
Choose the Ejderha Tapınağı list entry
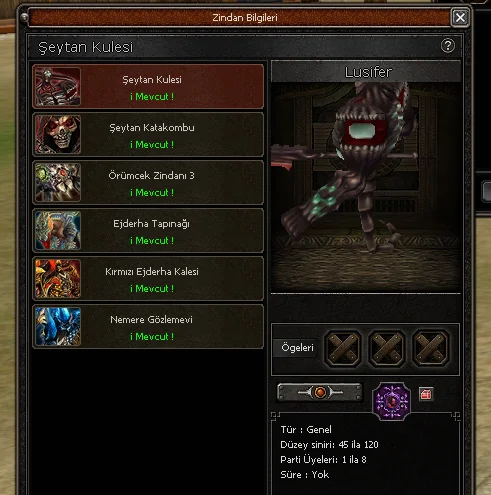[148, 231]
